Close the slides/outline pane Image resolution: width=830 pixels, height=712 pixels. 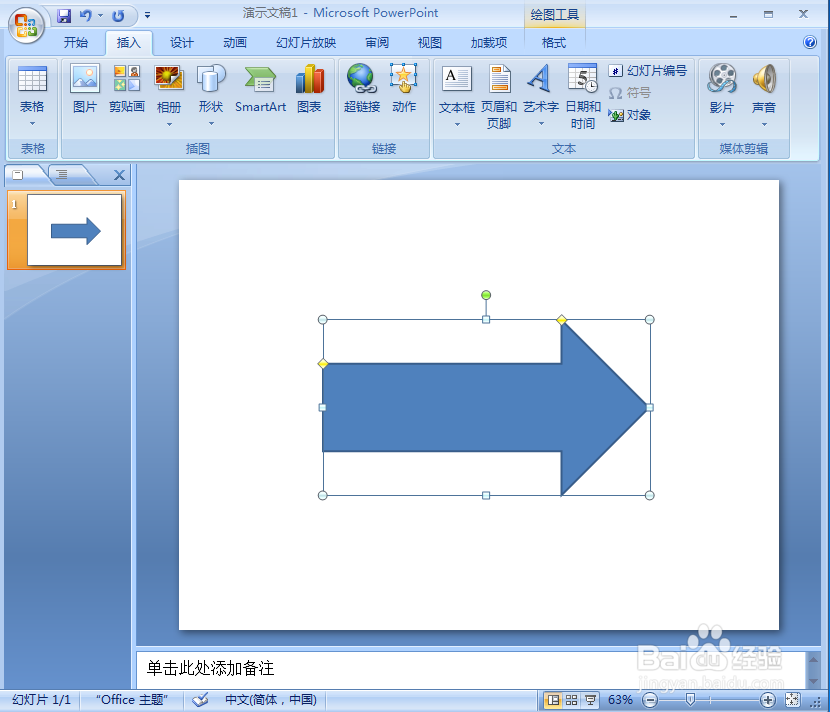(x=120, y=175)
